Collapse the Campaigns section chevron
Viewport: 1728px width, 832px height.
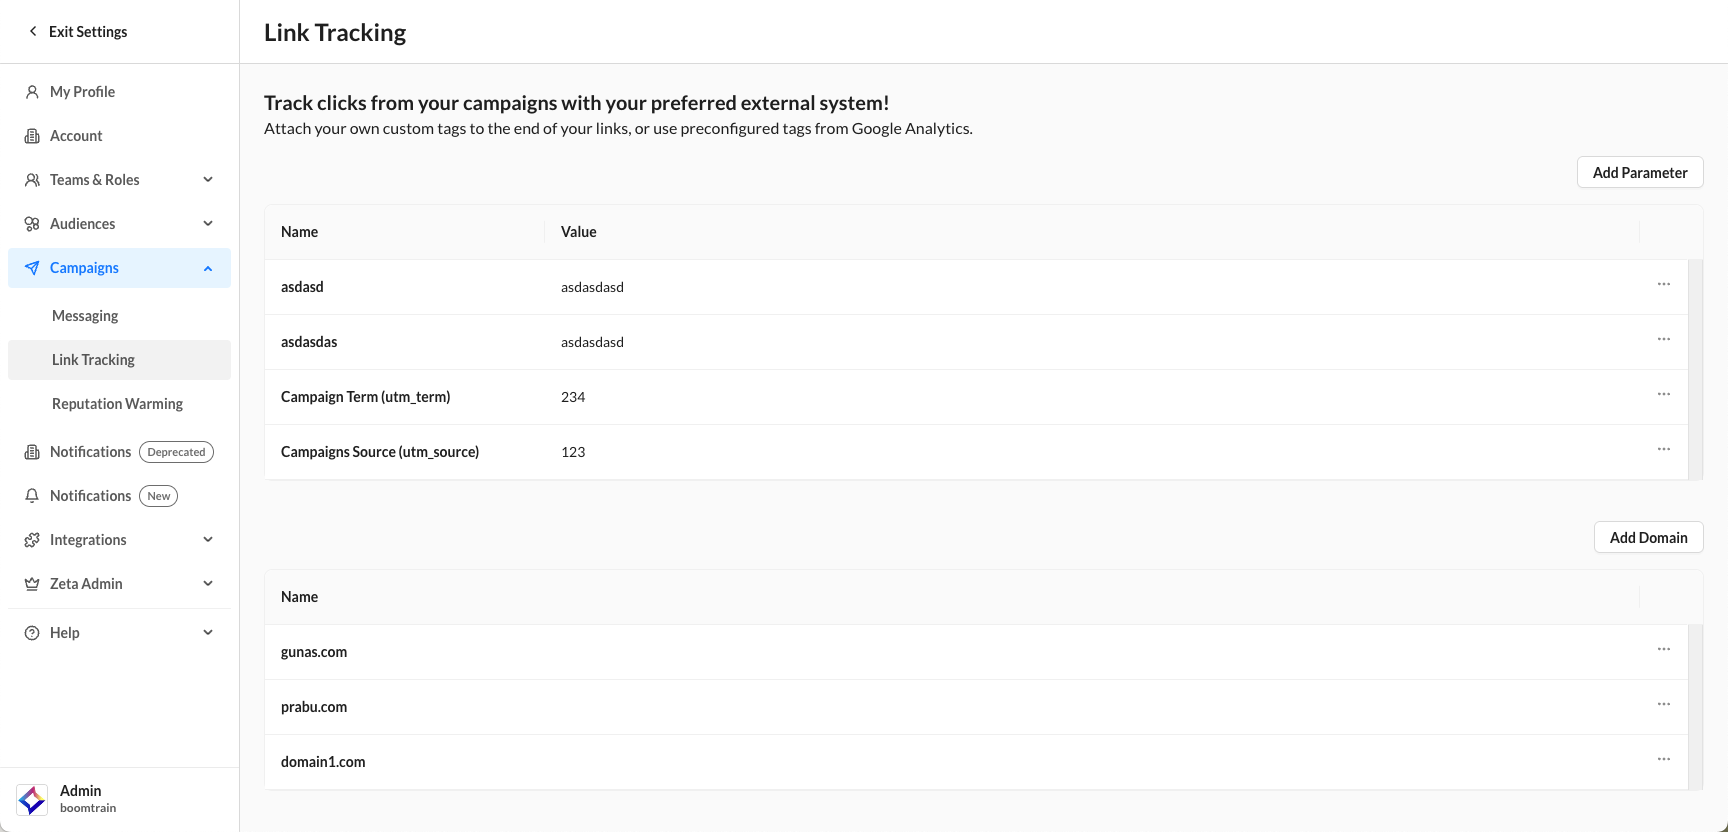(208, 268)
